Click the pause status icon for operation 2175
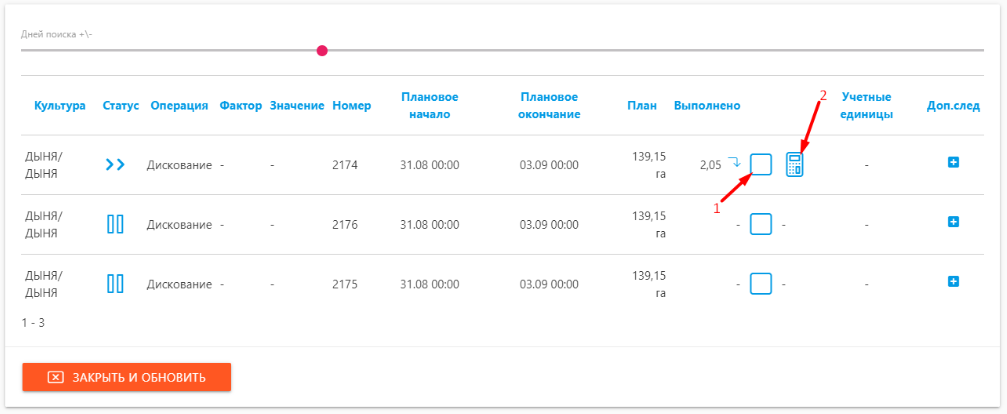 click(115, 283)
